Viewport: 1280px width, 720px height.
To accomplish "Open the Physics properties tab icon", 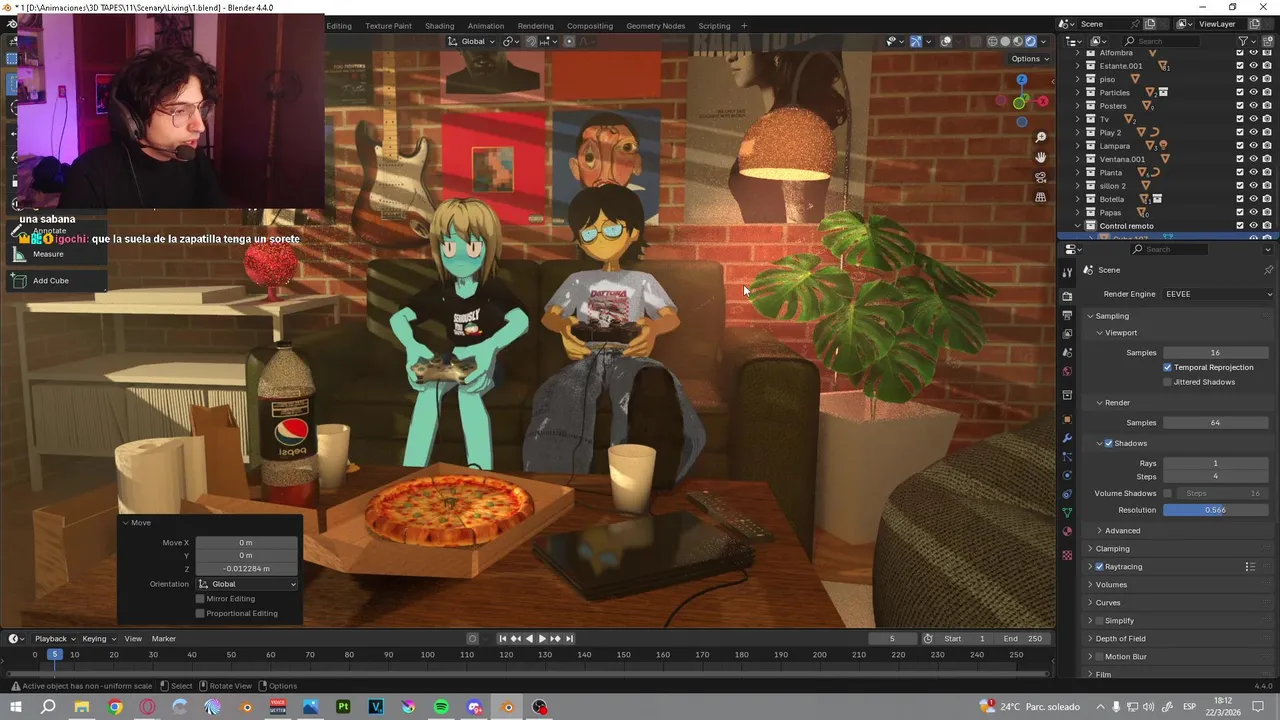I will tap(1067, 475).
